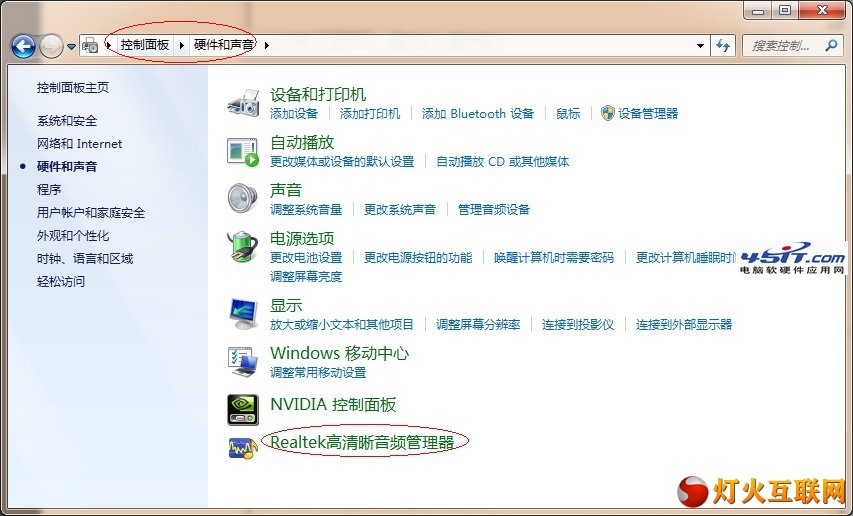
Task: Open the 管理音频设备 link
Action: coord(494,209)
